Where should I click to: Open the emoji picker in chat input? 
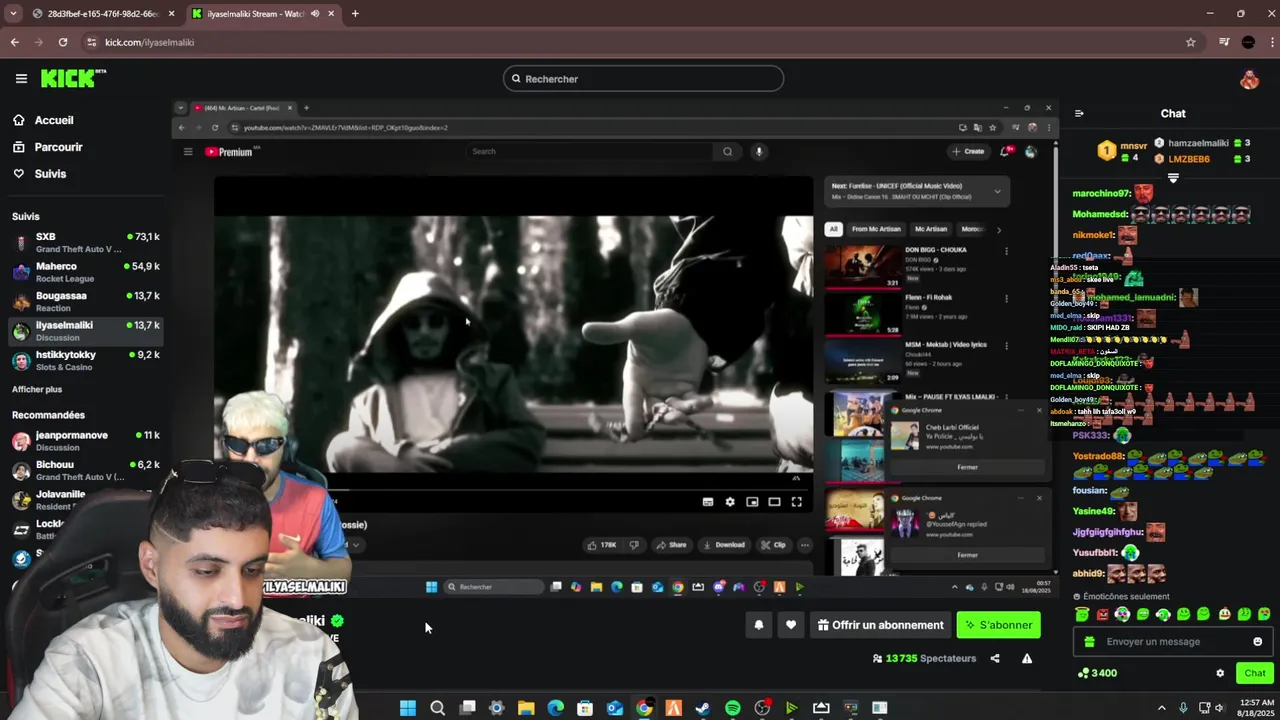coord(1258,641)
